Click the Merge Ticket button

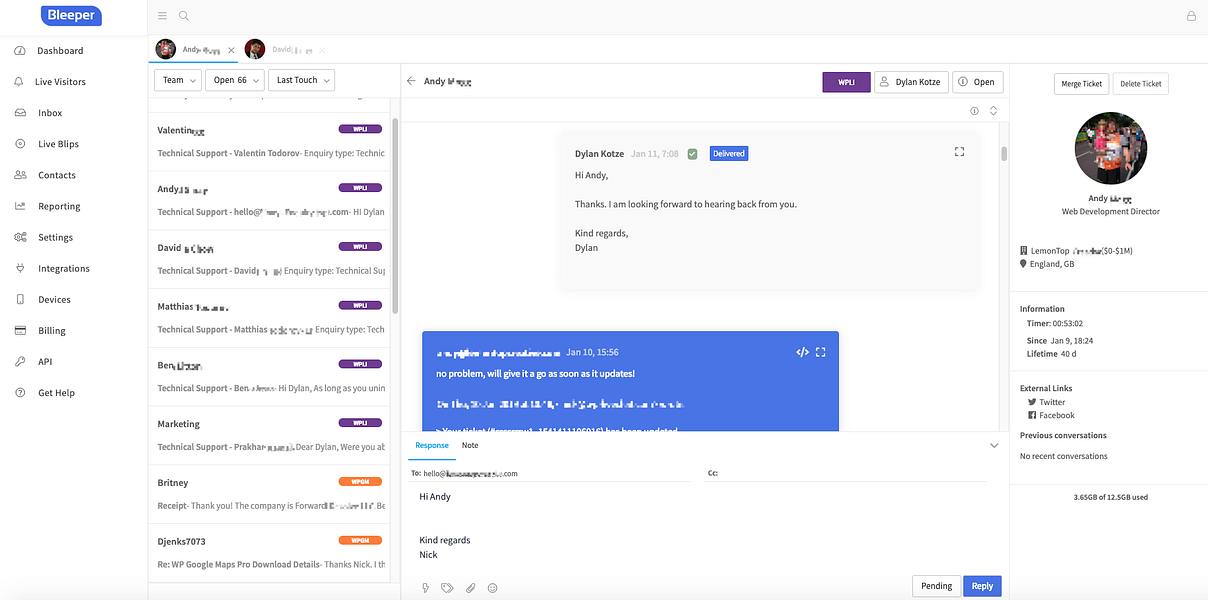coord(1082,84)
